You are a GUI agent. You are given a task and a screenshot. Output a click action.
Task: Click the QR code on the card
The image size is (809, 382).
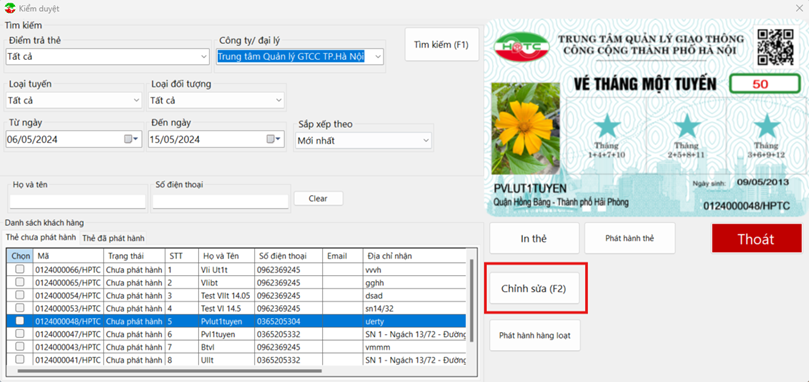[x=774, y=47]
